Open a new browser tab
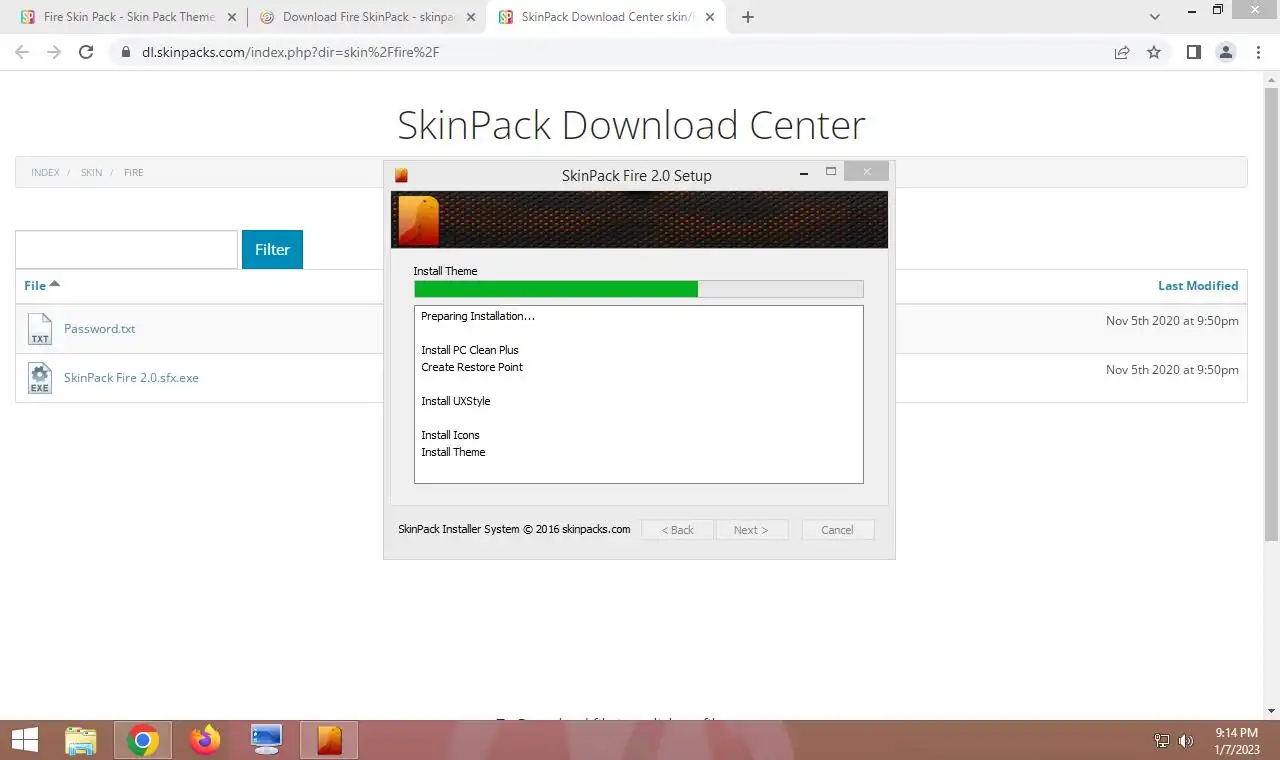Viewport: 1280px width, 760px height. pos(747,17)
